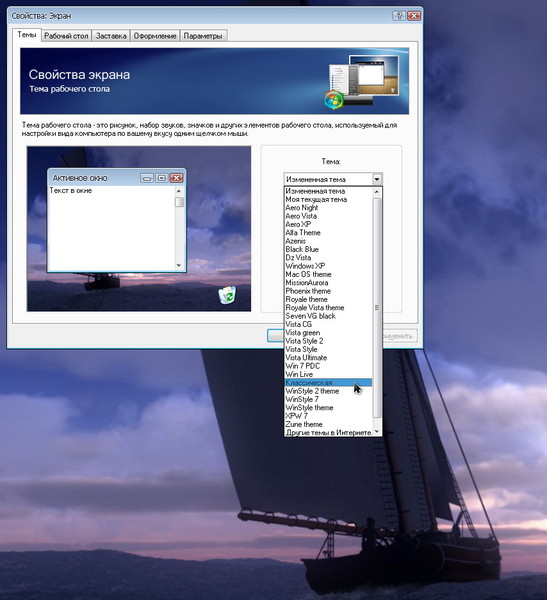Screen dimensions: 547x600
Task: Click the Recycle Bin icon in preview
Action: pos(227,295)
